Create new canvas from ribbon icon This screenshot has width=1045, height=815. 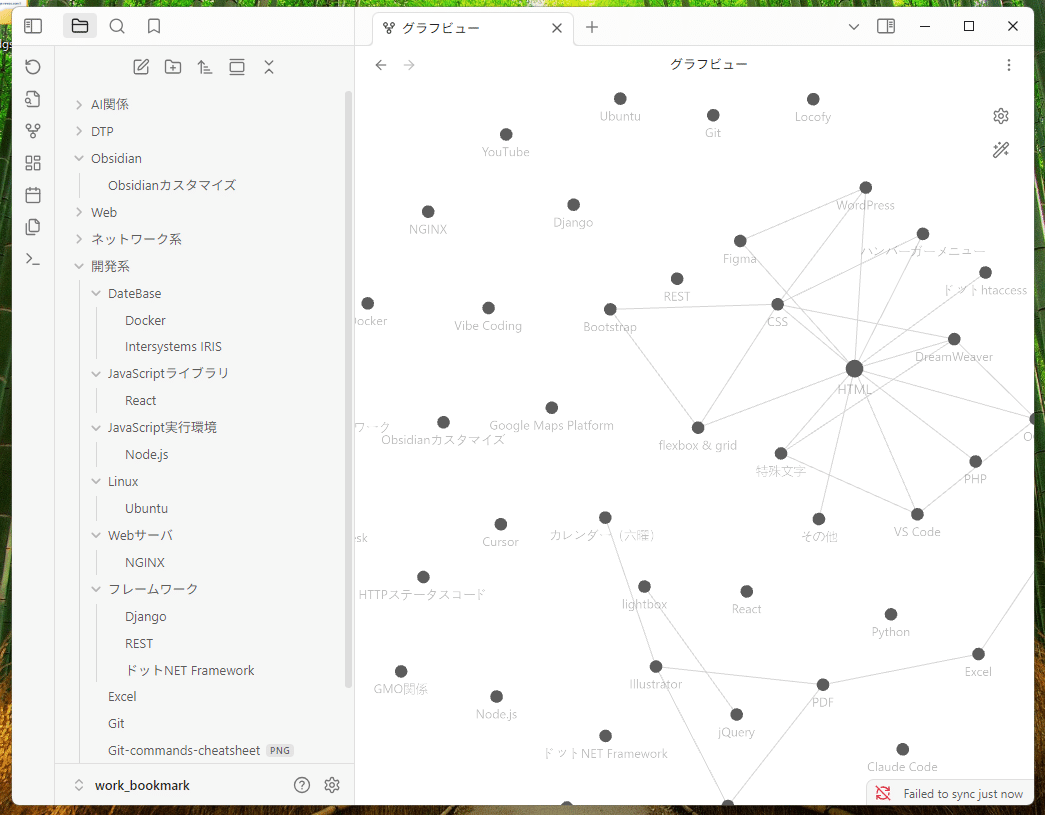pos(33,163)
